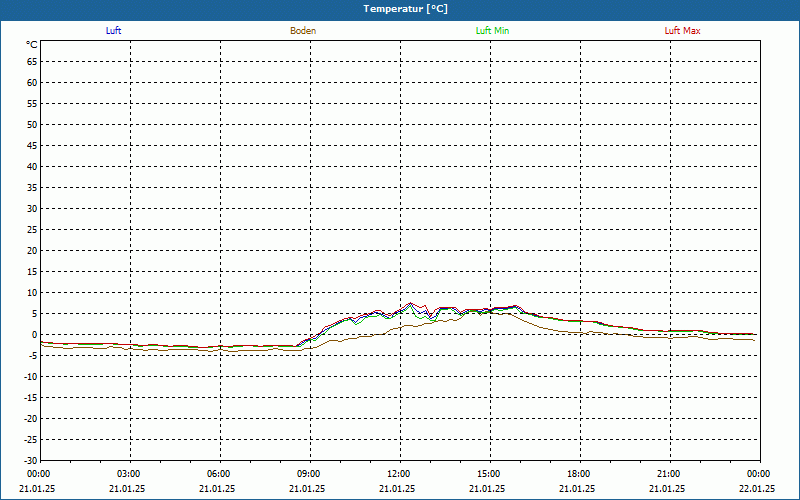Image resolution: width=800 pixels, height=500 pixels.
Task: Click the 22.01.25 date label
Action: pyautogui.click(x=758, y=488)
